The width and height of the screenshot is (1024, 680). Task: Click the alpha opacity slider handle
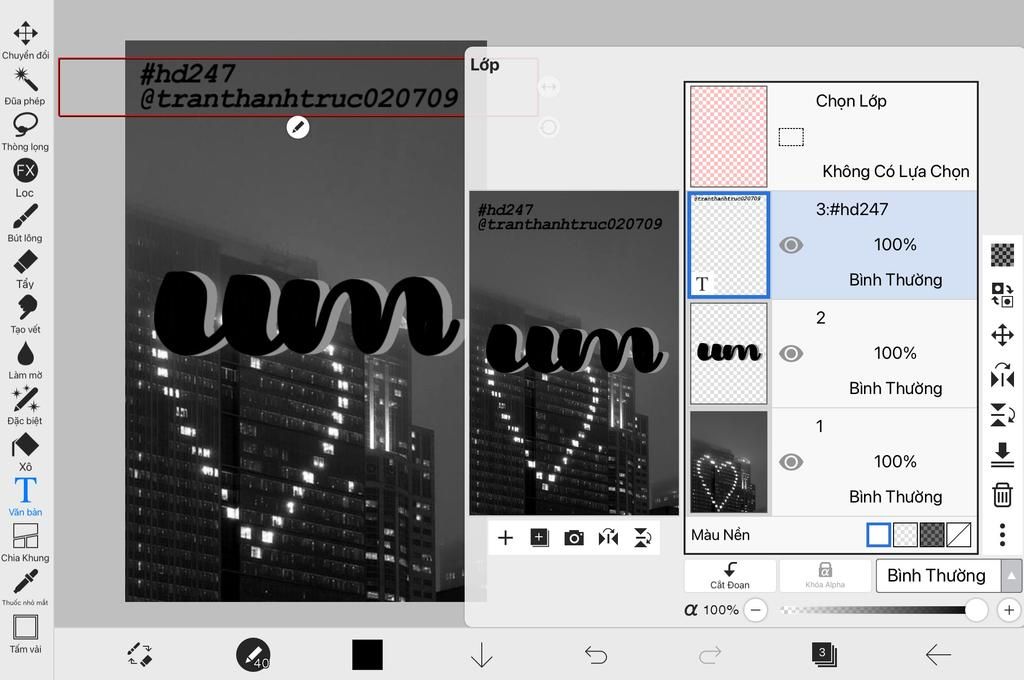tap(976, 610)
